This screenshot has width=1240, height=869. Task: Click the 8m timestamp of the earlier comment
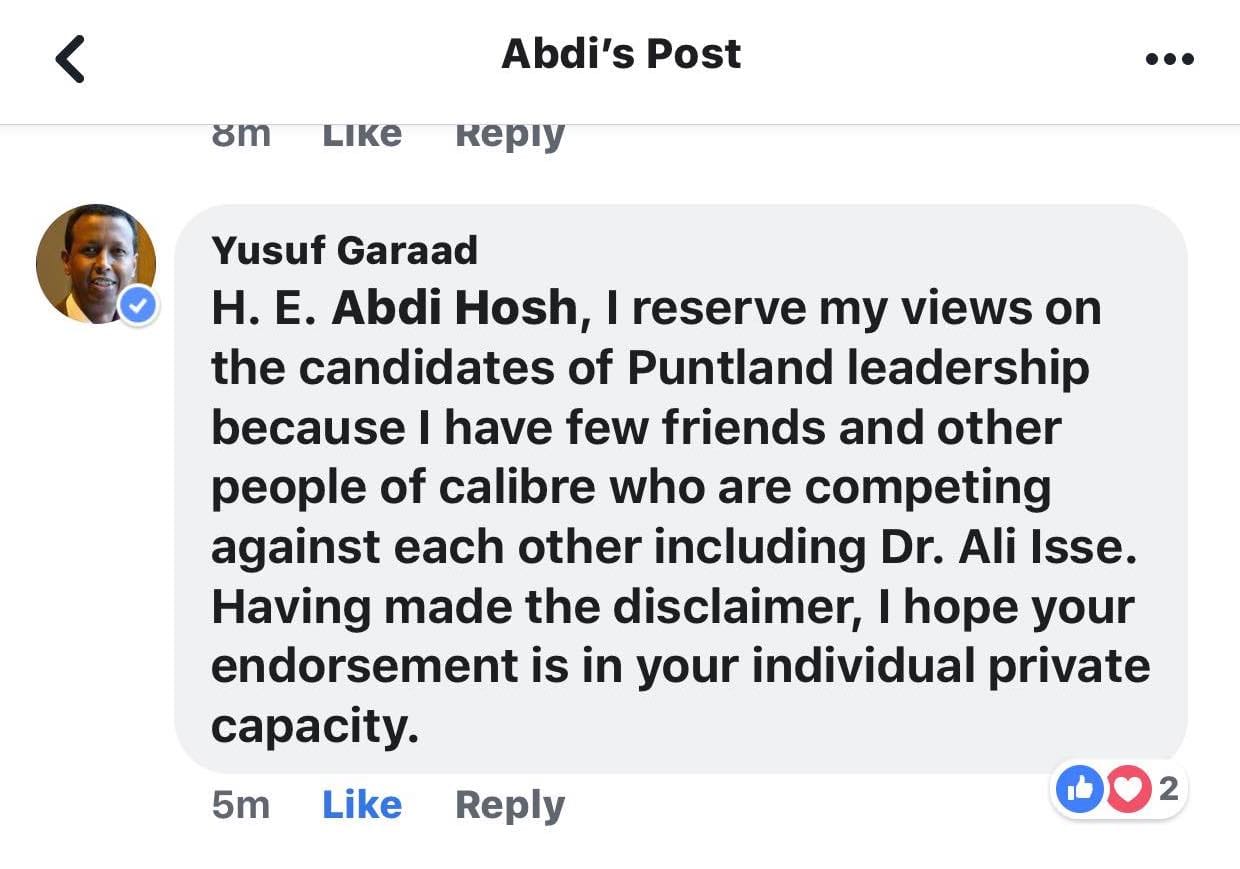point(240,134)
